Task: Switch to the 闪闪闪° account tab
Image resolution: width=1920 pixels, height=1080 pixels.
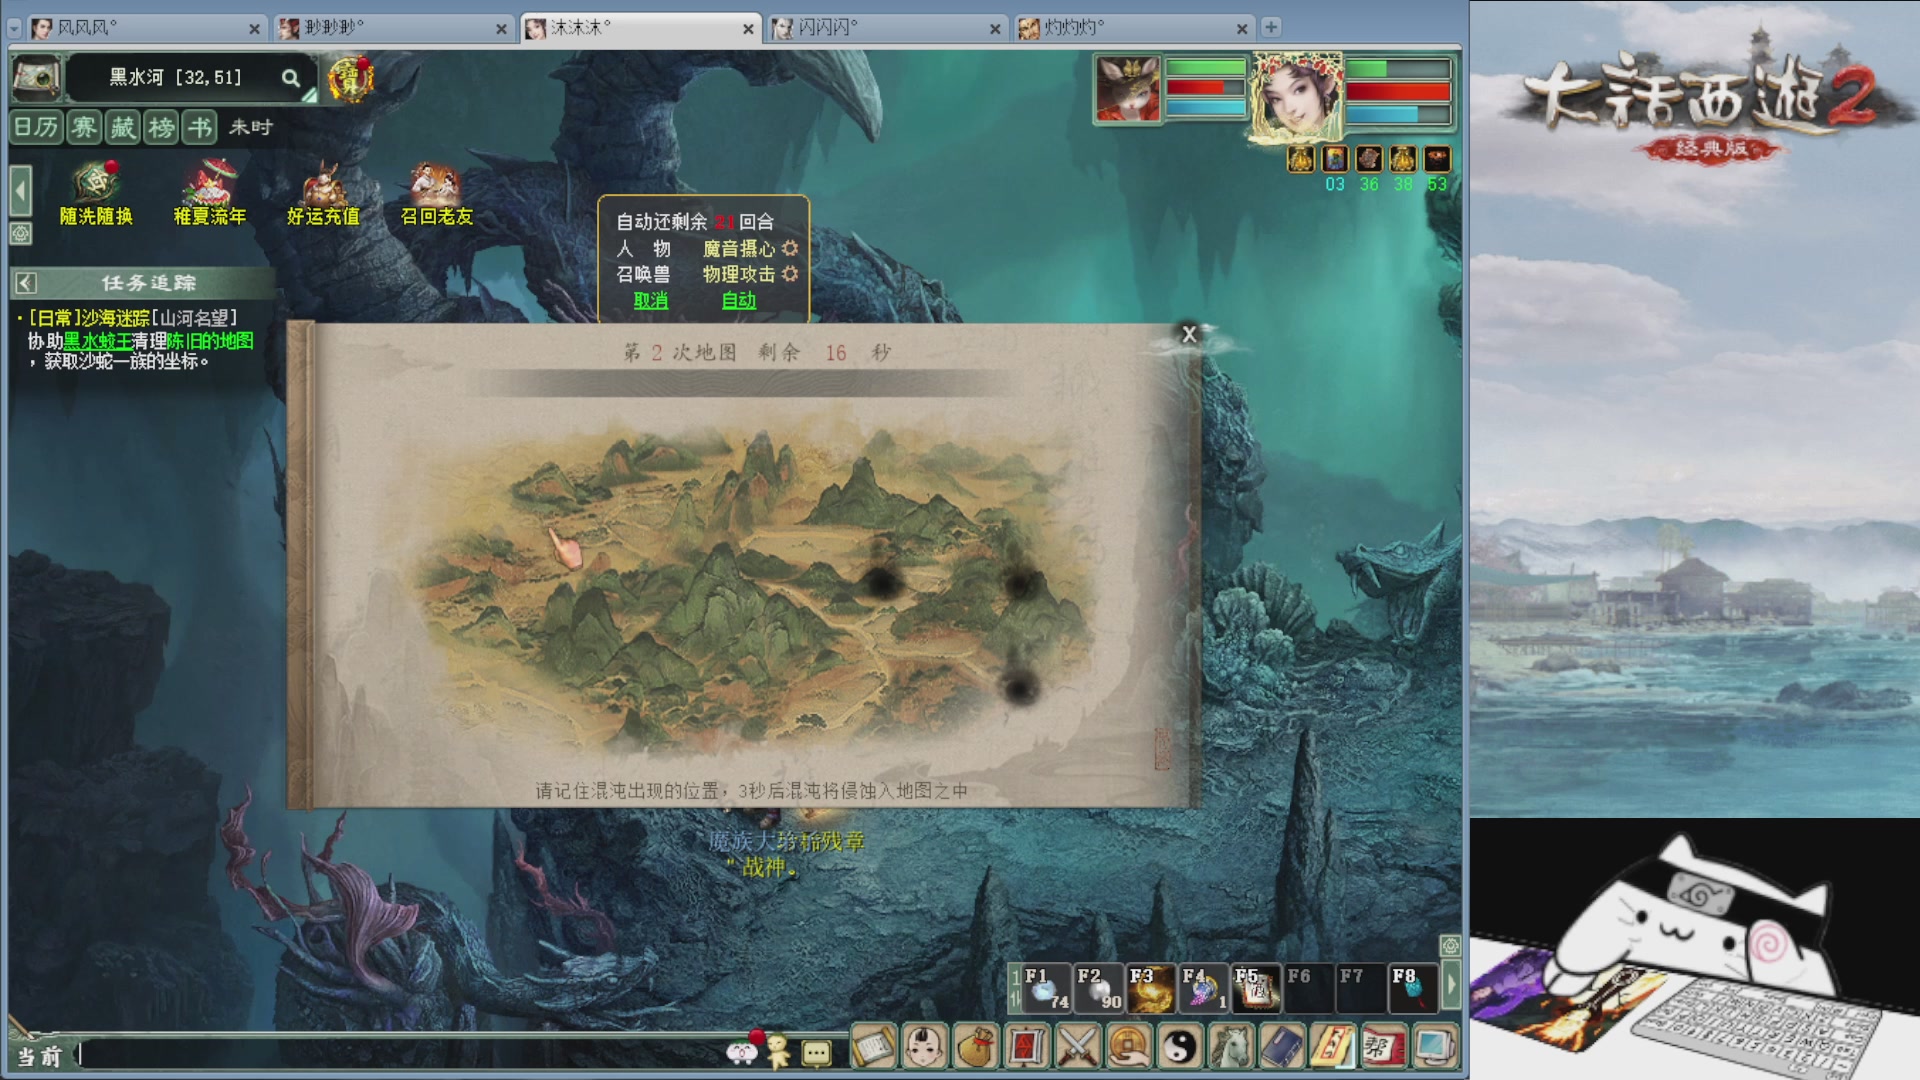Action: click(887, 28)
